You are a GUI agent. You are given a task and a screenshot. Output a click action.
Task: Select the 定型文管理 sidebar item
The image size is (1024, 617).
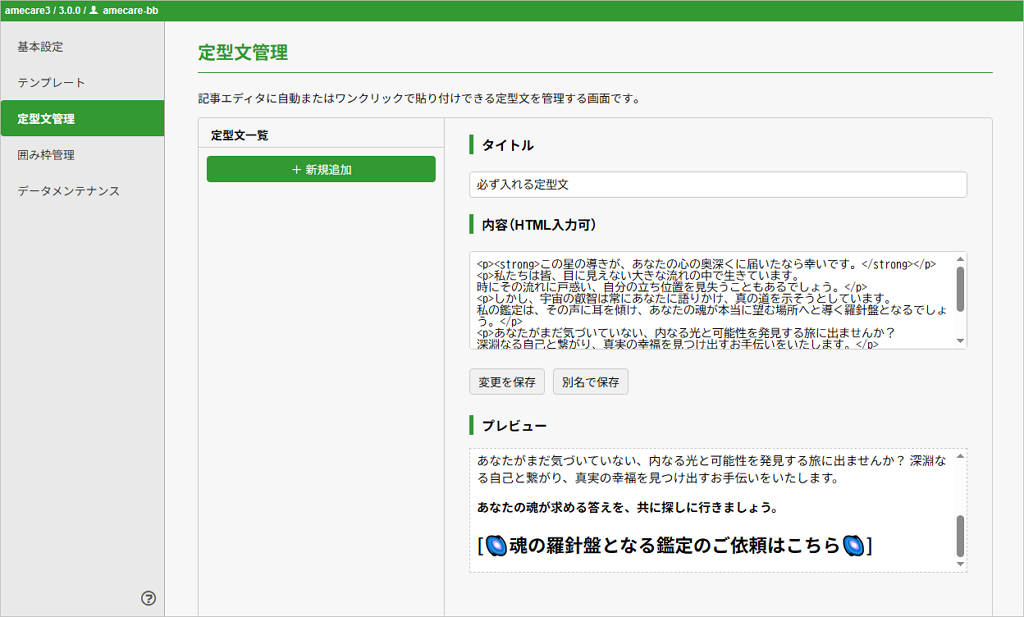[x=46, y=119]
